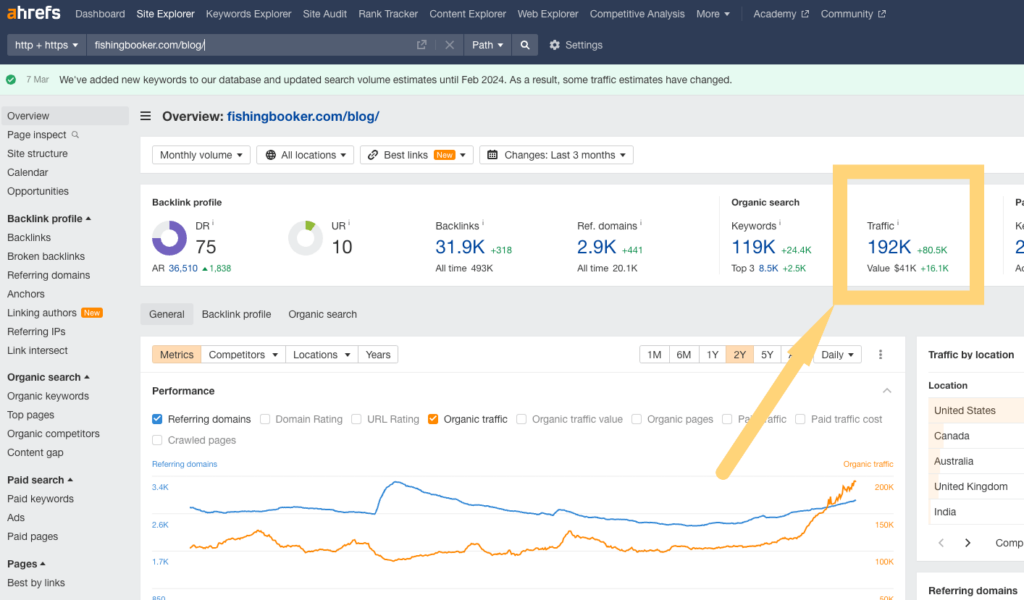Click calendar icon in Changes filter

click(492, 155)
